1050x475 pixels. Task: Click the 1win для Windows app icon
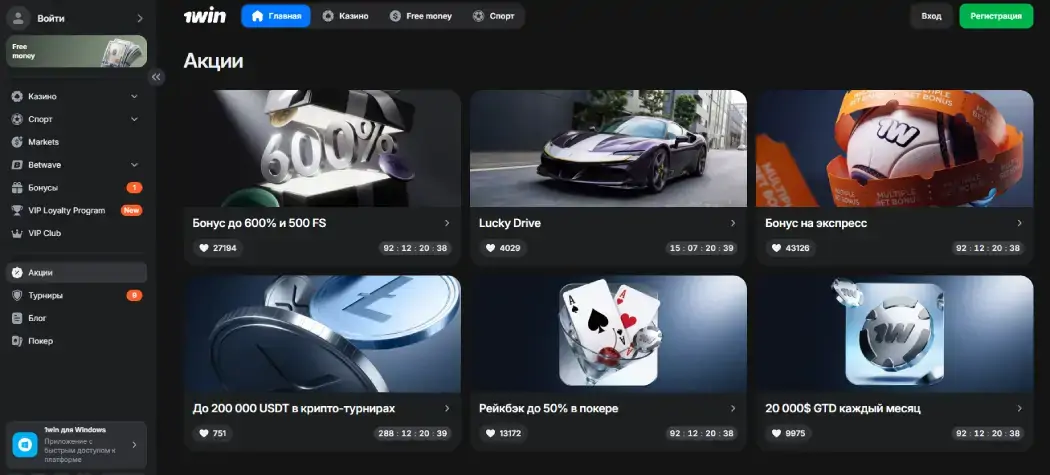(x=25, y=444)
